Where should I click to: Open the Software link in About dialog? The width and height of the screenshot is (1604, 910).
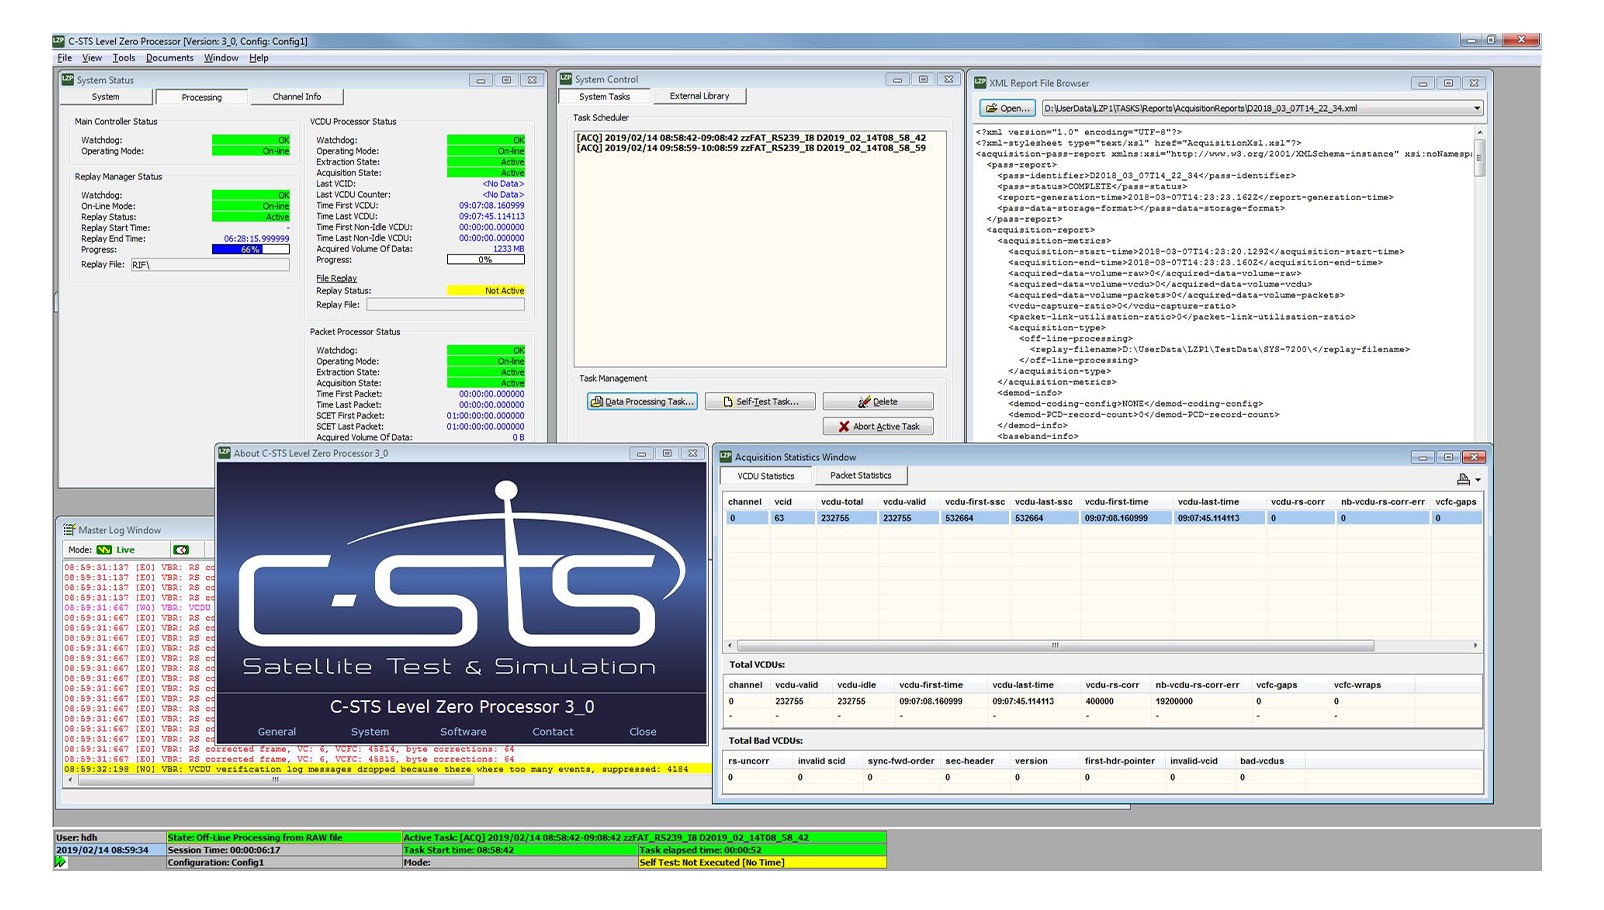tap(464, 732)
